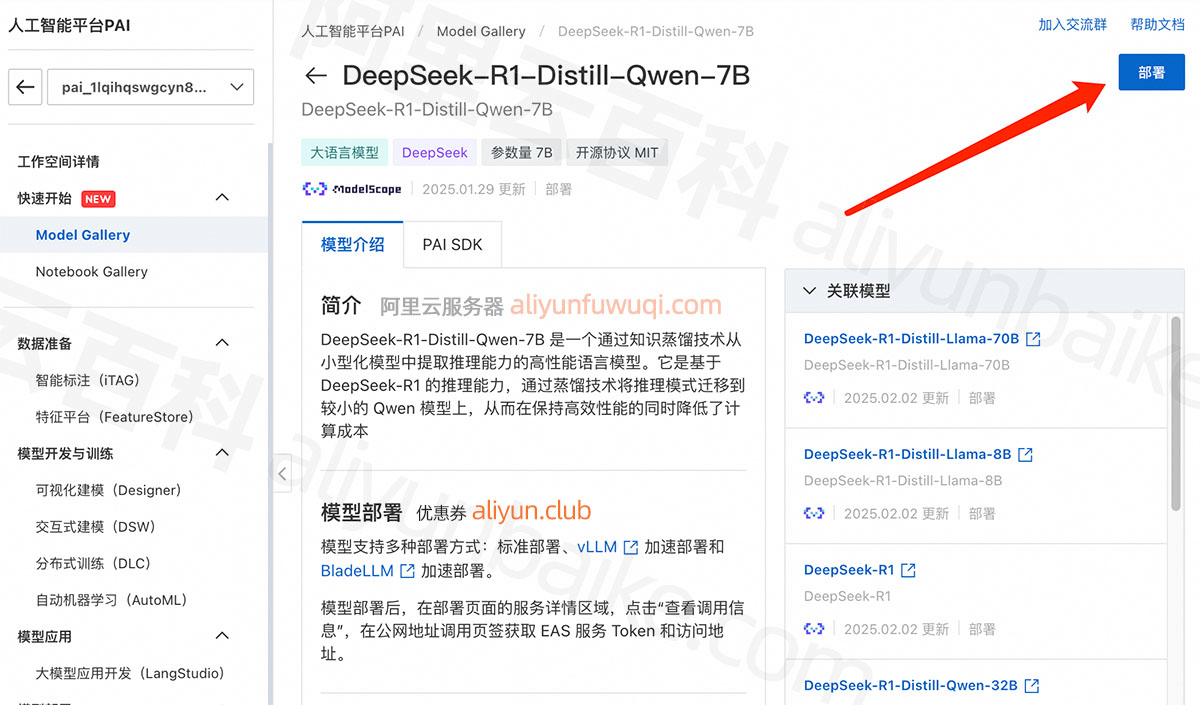Open external link icon for DeepSeek-R1-Distill-Llama-70B
This screenshot has width=1200, height=705.
coord(1033,339)
